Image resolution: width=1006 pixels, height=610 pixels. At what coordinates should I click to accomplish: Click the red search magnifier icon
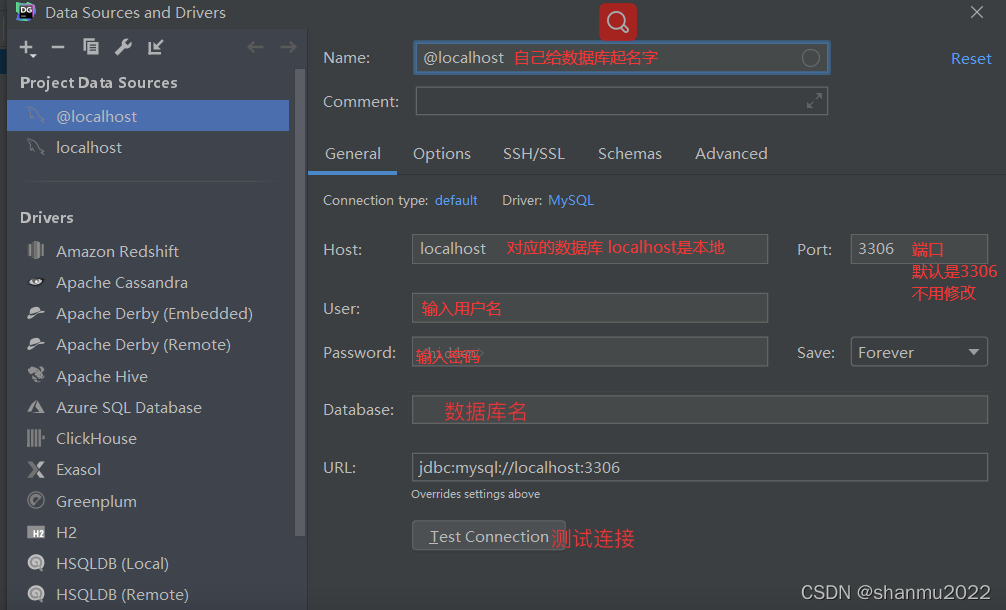point(618,22)
